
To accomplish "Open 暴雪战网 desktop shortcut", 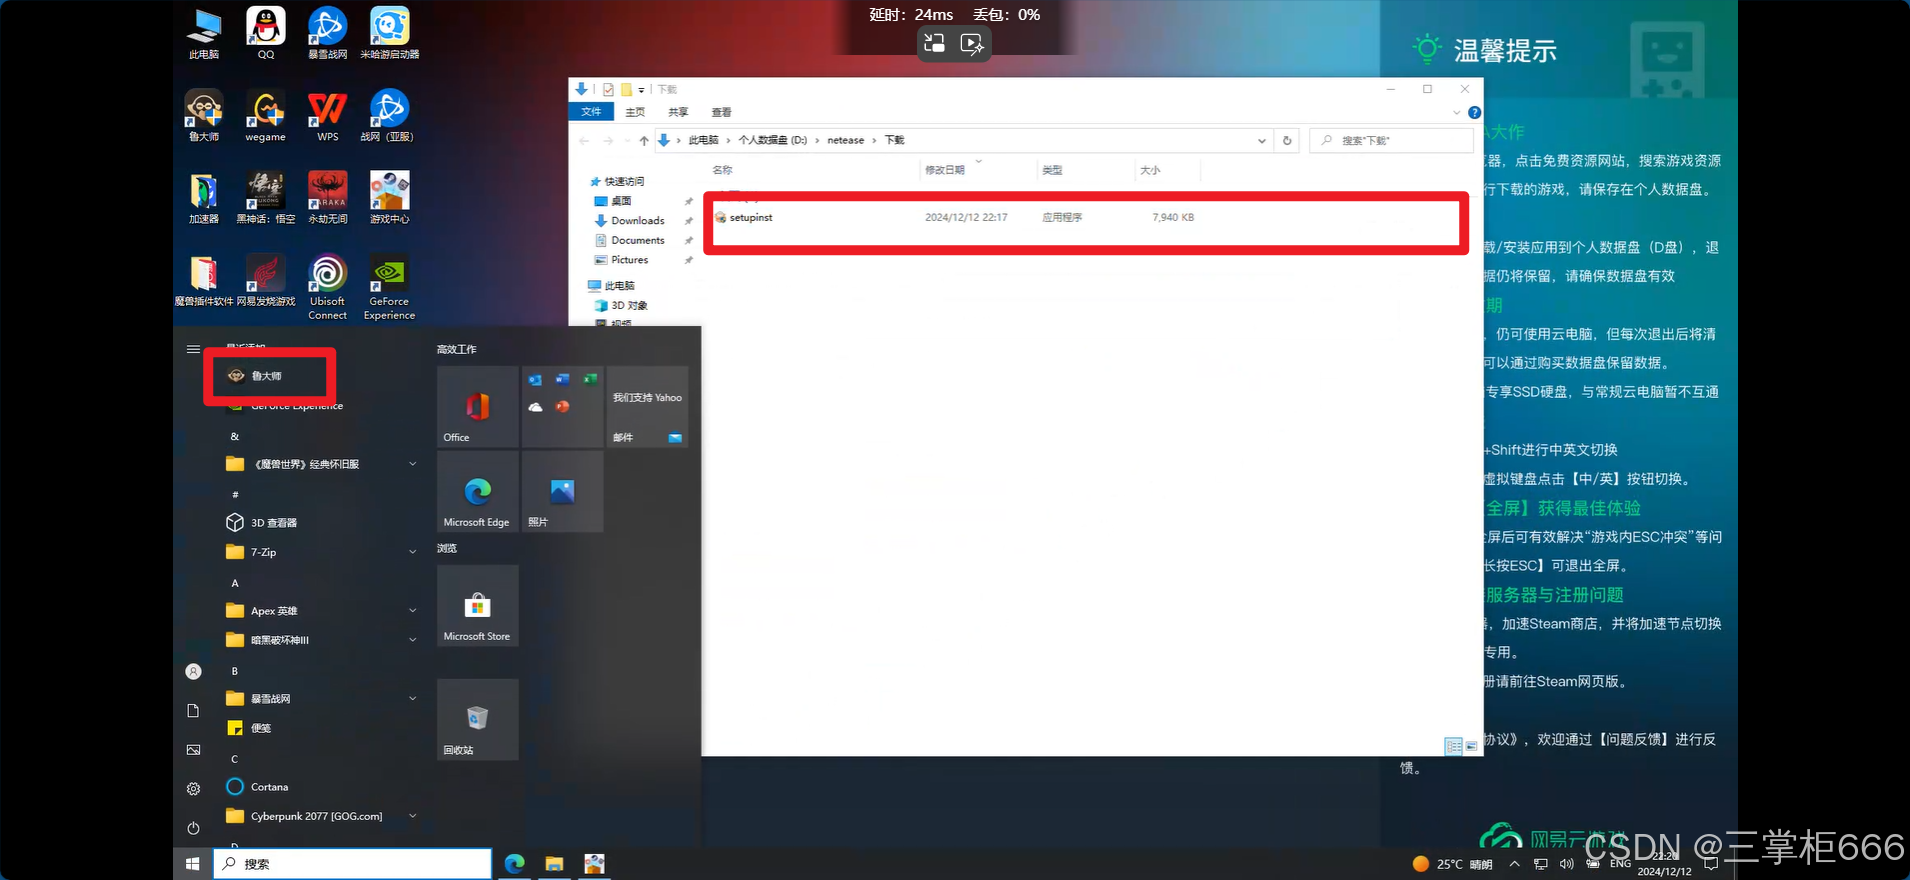I will point(328,33).
